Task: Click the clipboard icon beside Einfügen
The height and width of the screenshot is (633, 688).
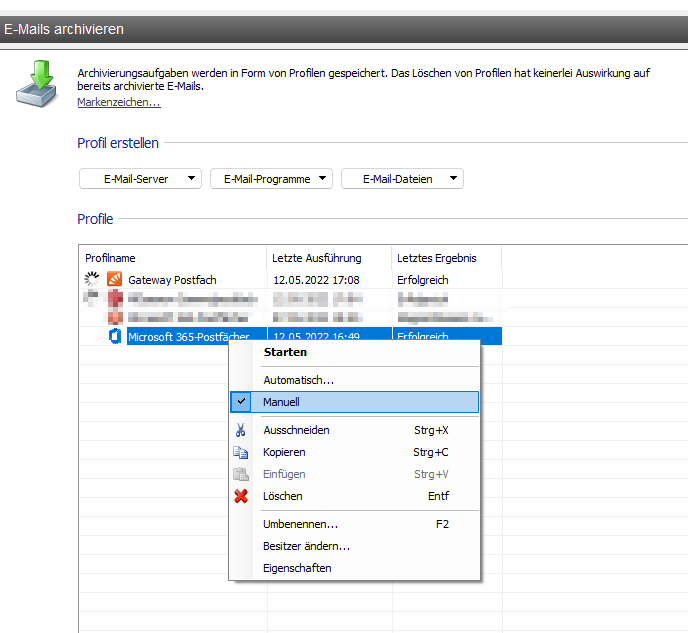Action: coord(241,474)
